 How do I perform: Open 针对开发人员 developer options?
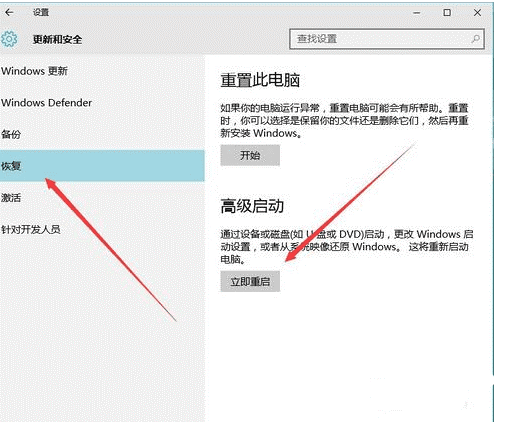coord(31,229)
